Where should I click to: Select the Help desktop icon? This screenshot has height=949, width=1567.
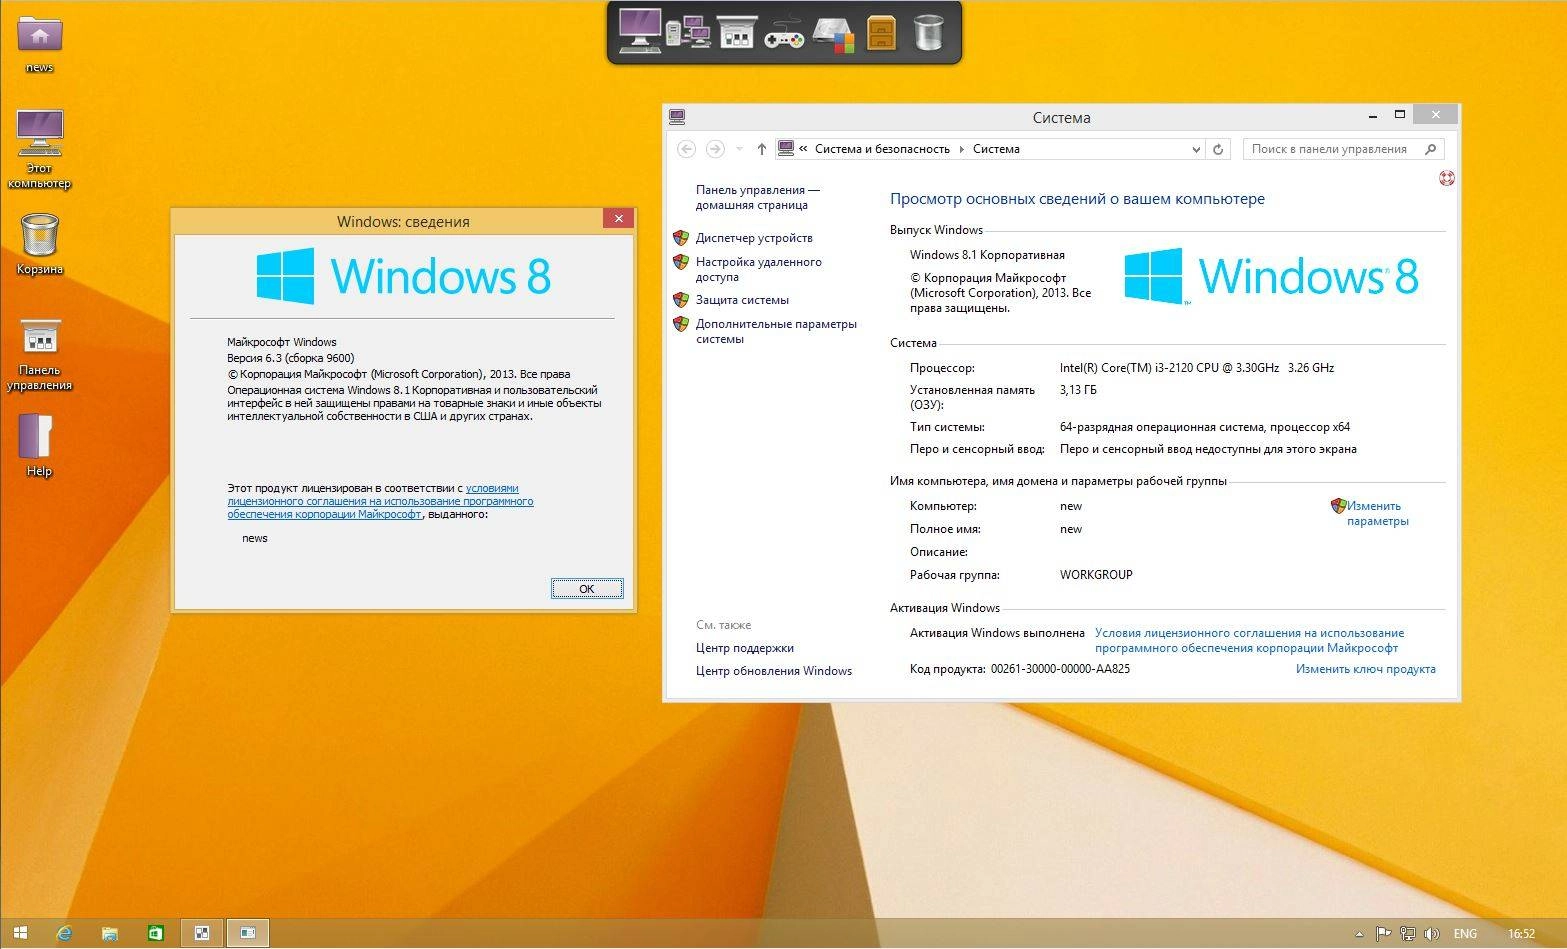pos(39,445)
